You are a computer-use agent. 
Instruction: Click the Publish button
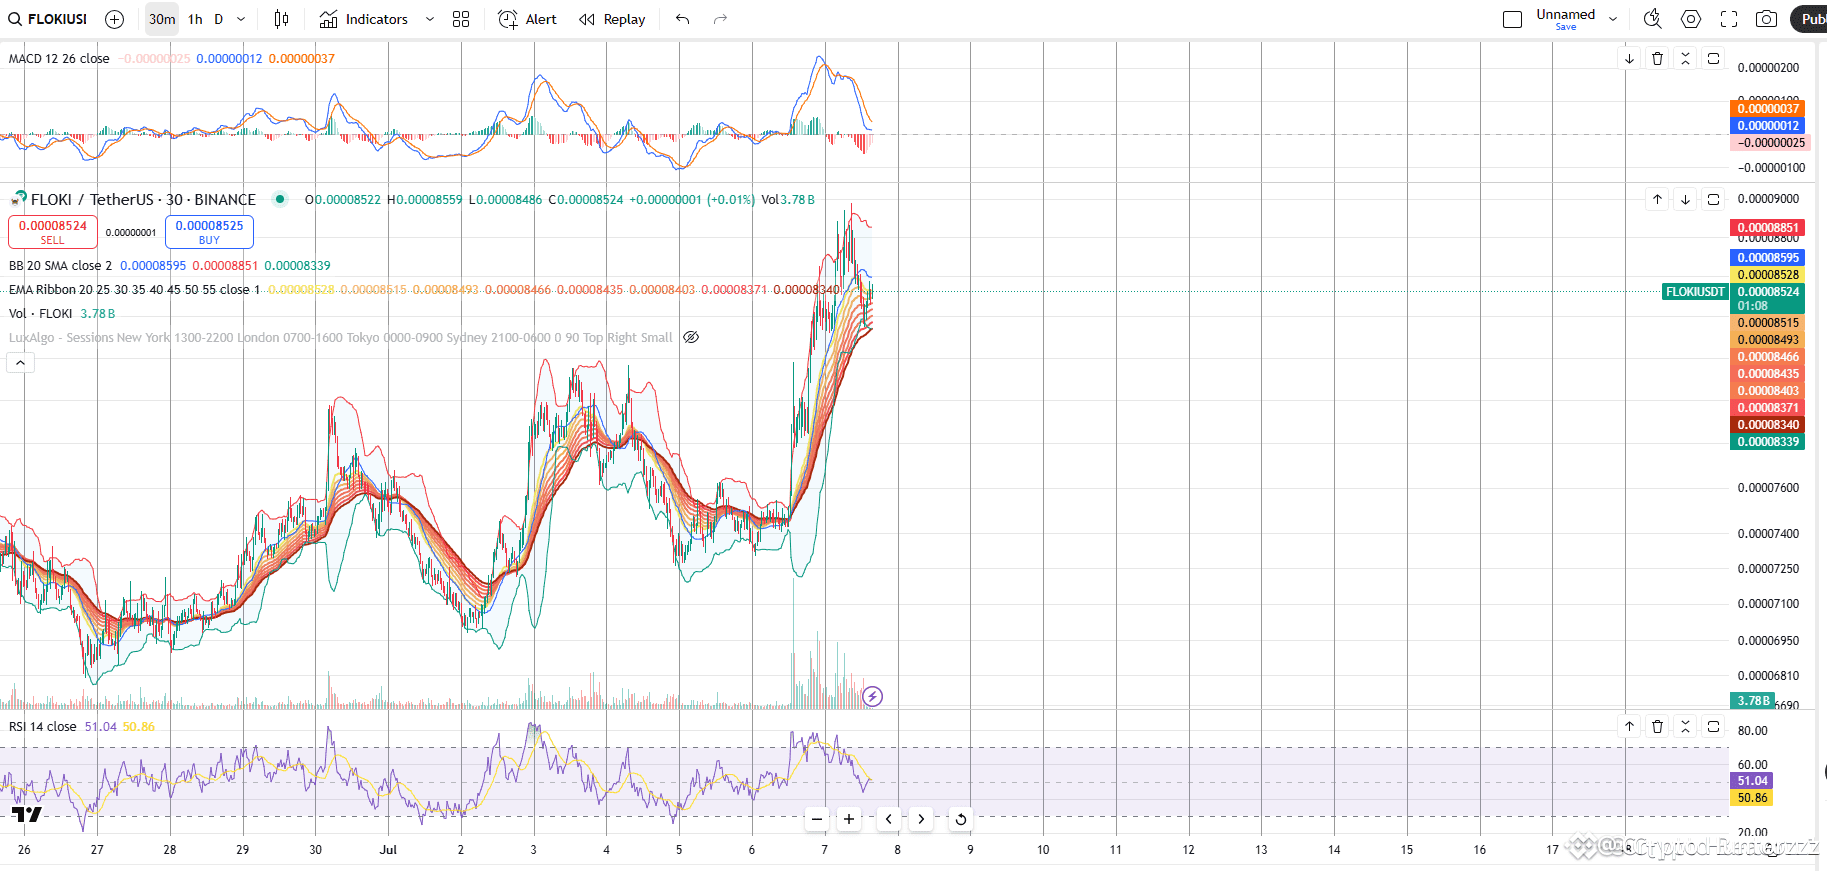click(1810, 19)
